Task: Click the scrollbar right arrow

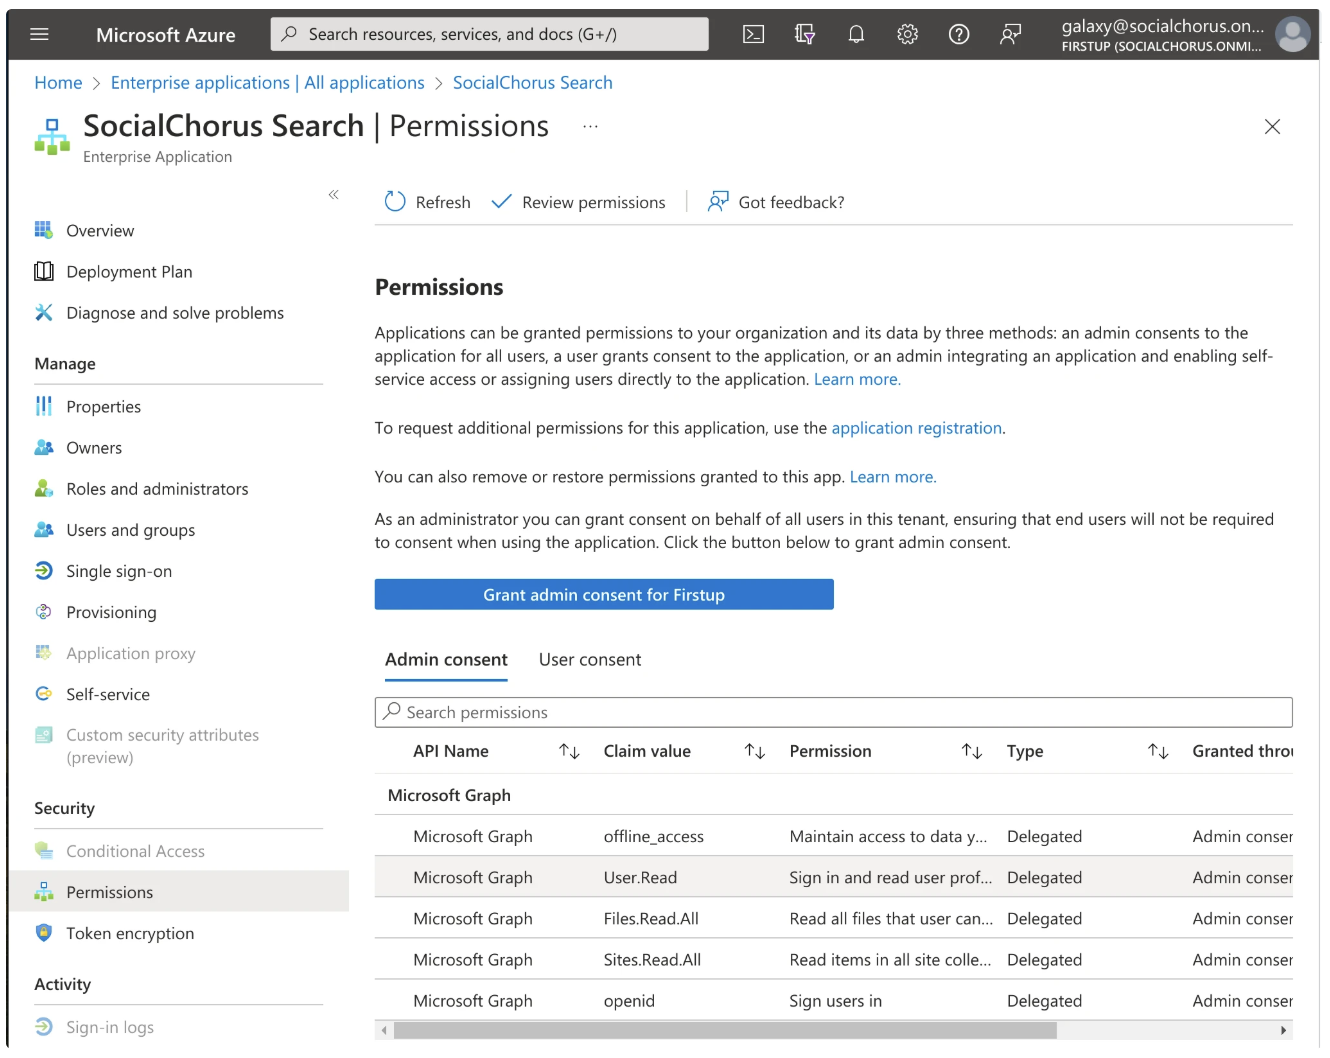Action: coord(1284,1030)
